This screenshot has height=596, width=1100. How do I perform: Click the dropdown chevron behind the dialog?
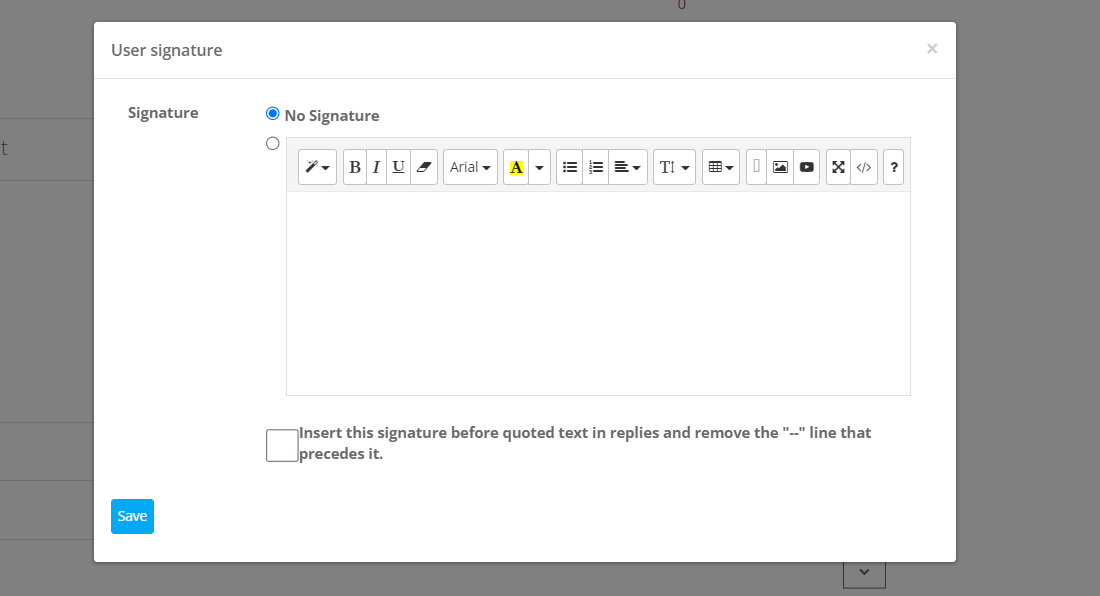click(x=864, y=574)
